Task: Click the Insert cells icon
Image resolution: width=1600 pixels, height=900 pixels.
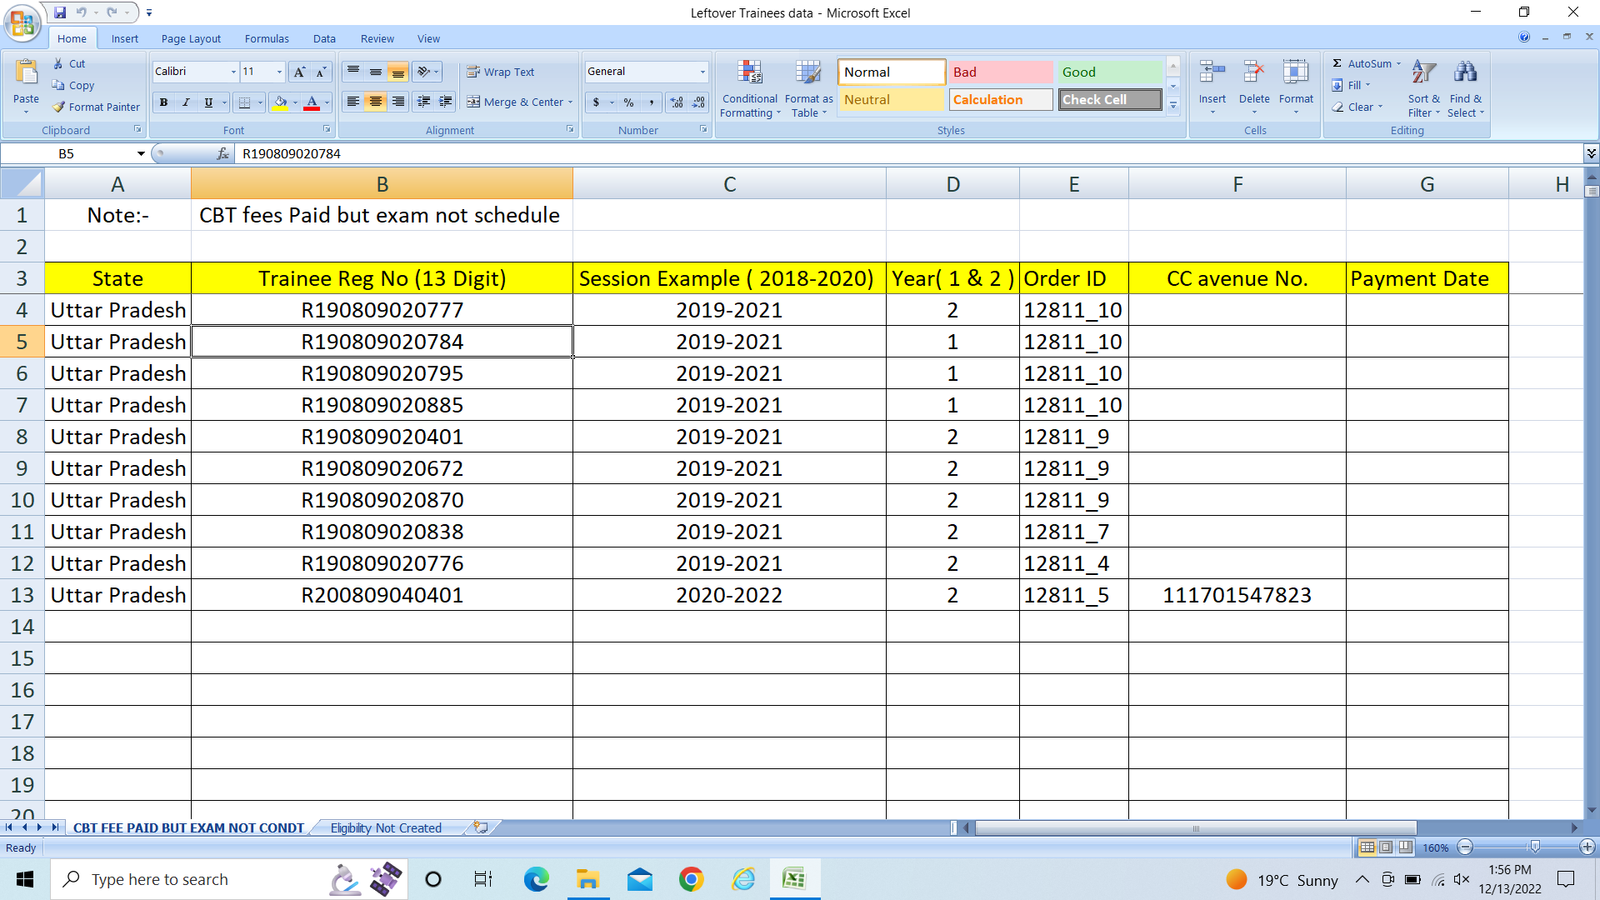Action: point(1212,74)
